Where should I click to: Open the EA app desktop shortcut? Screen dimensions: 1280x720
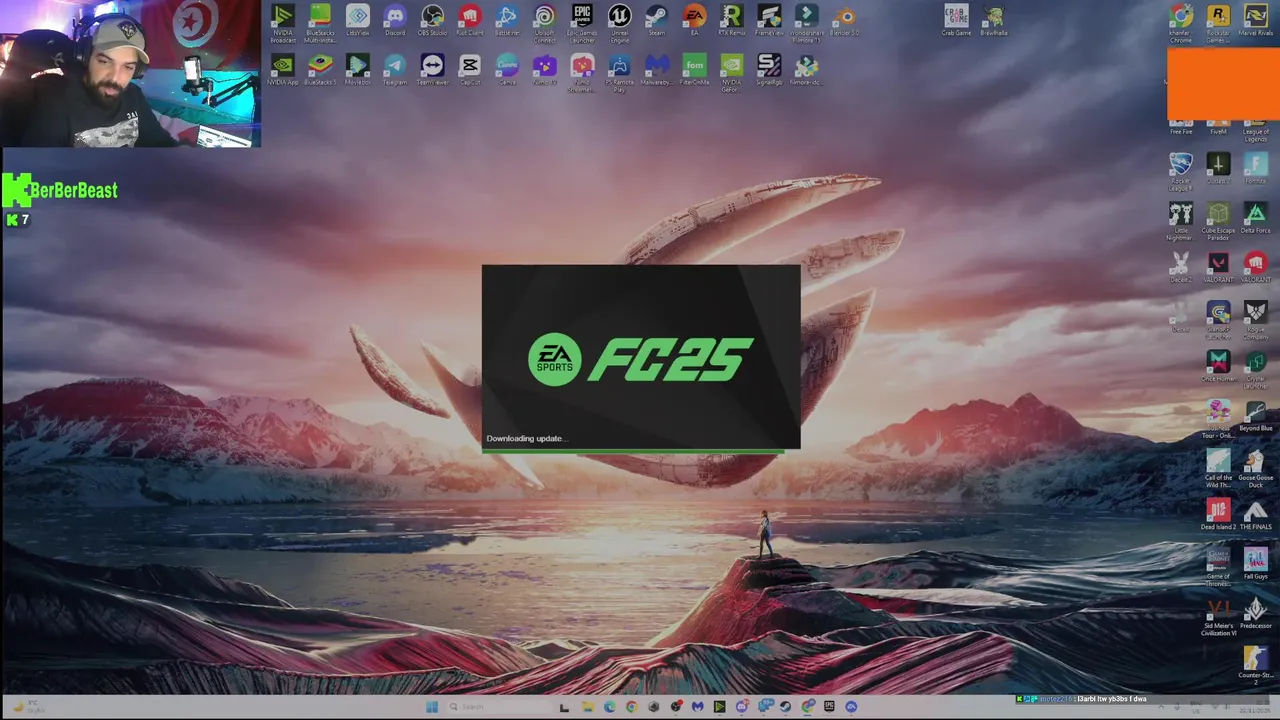694,21
